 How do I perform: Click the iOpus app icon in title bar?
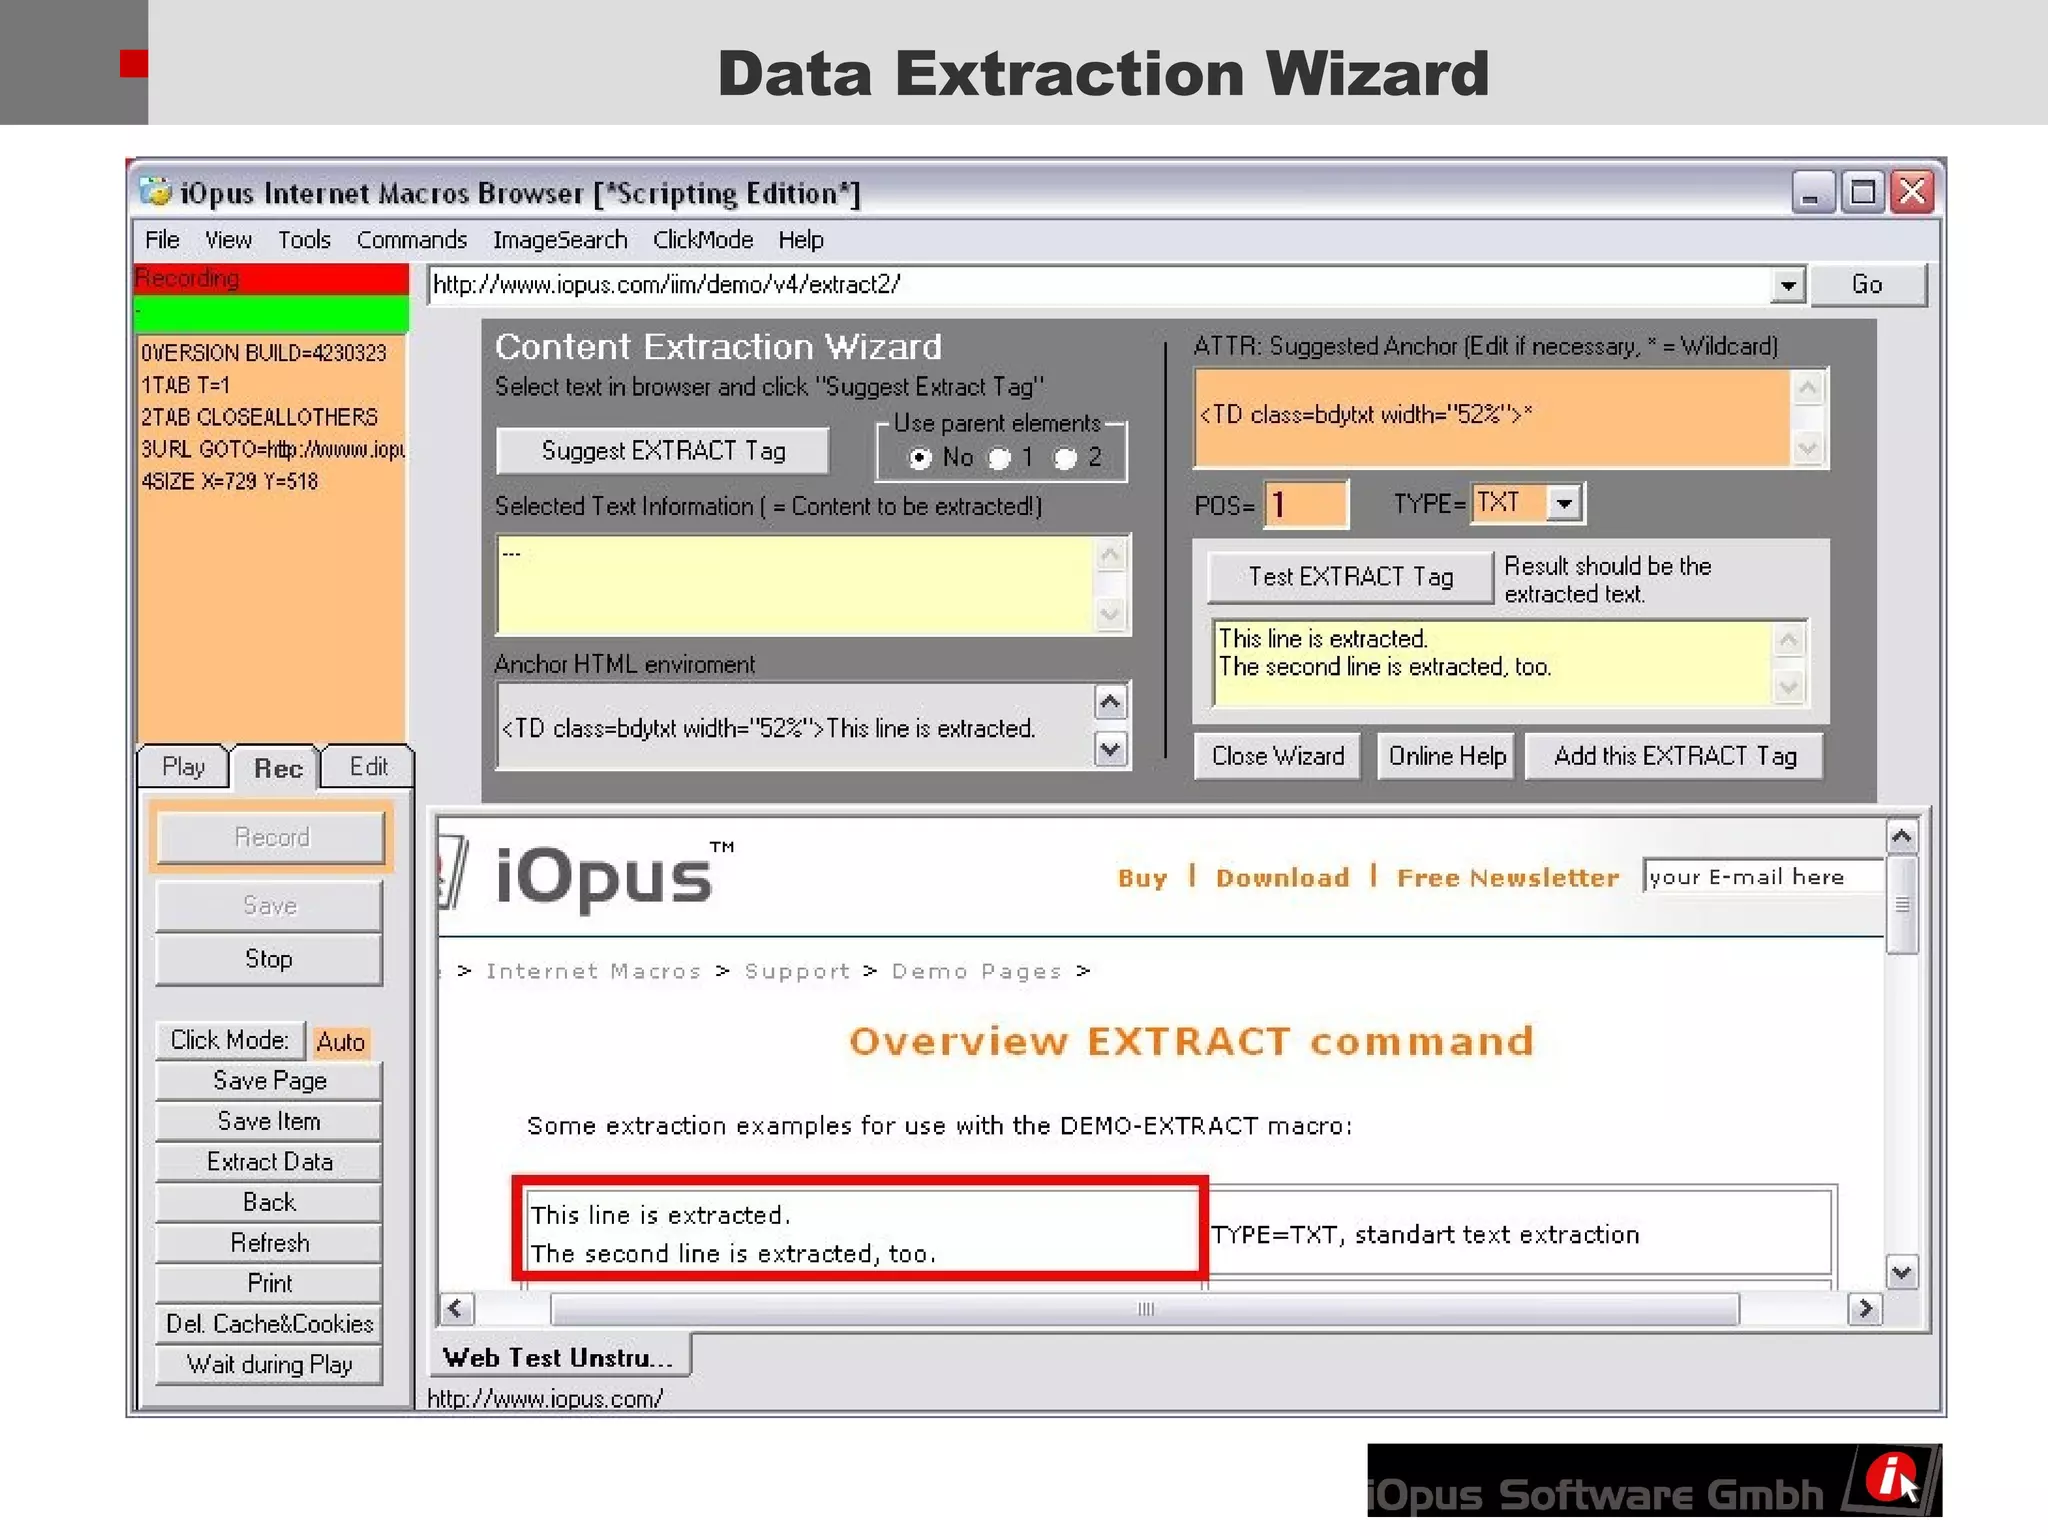click(x=155, y=191)
